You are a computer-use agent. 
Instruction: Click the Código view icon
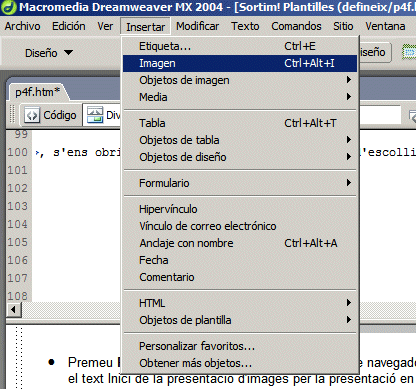pos(32,116)
